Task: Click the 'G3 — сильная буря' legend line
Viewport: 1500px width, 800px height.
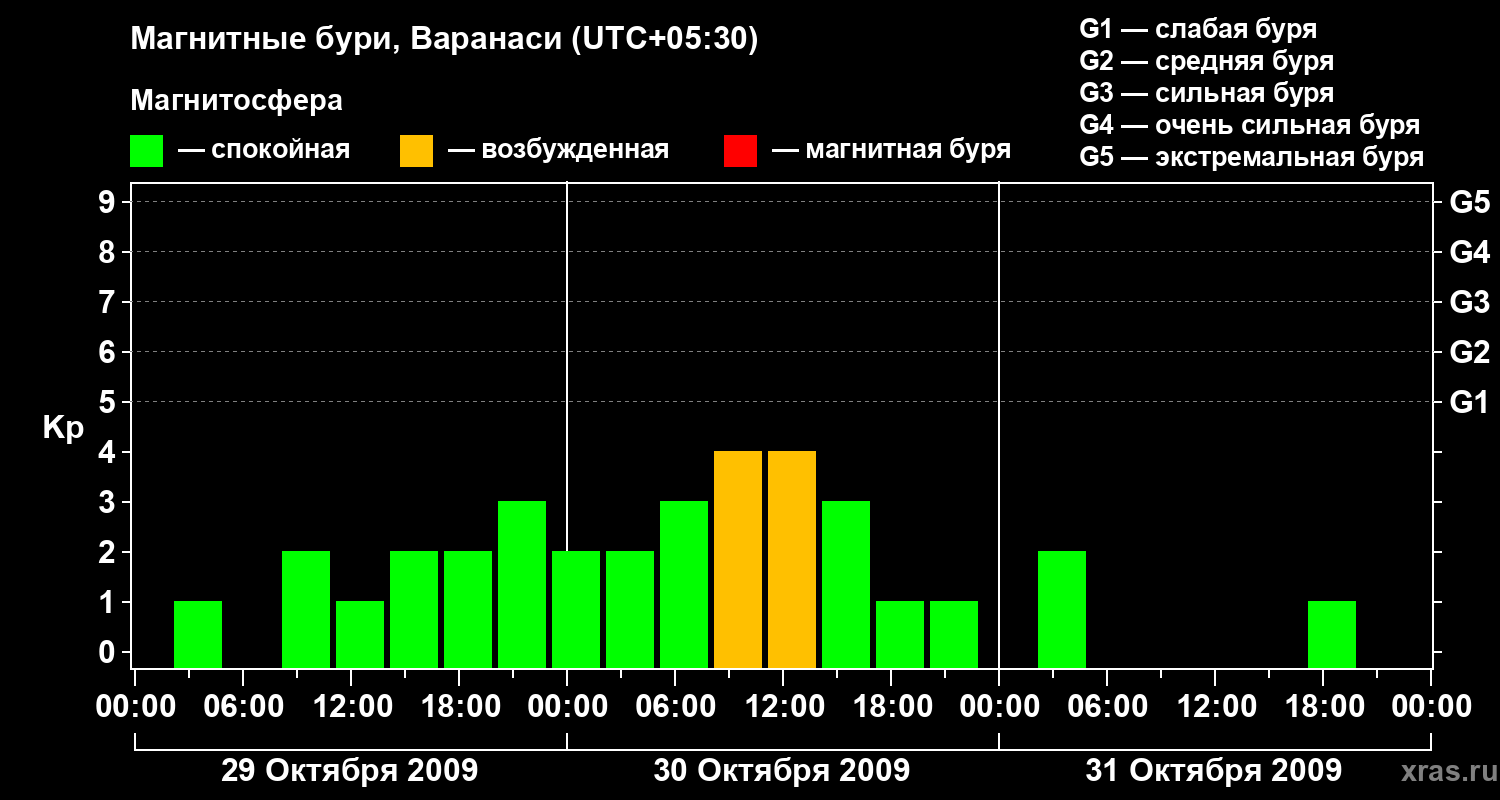Action: tap(1207, 93)
